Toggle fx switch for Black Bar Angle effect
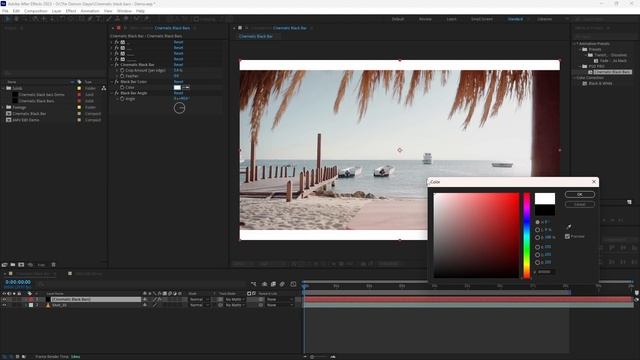The image size is (640, 360). (117, 93)
